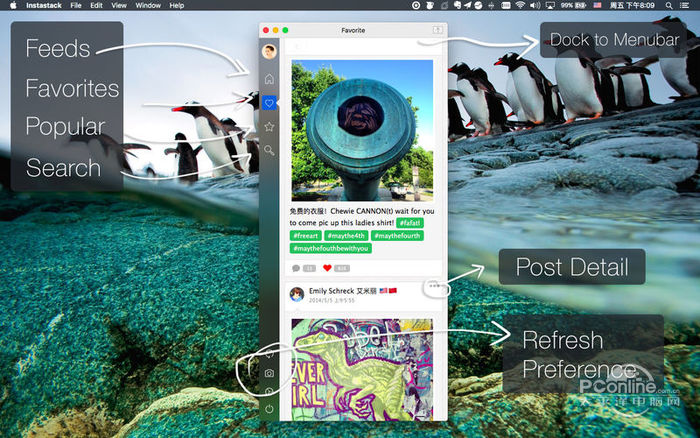This screenshot has height=438, width=700.
Task: Open comments via the speech bubble icon
Action: pos(296,268)
